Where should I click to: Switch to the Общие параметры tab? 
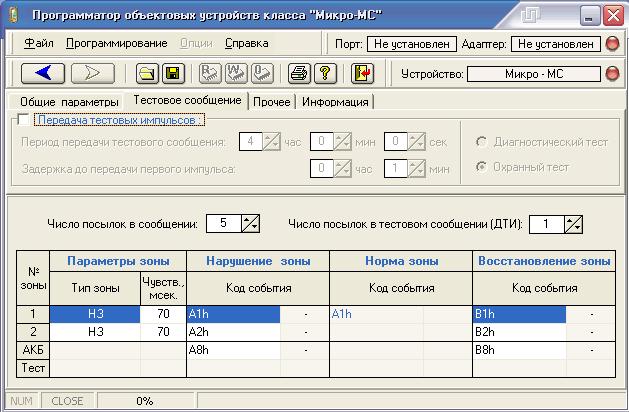pyautogui.click(x=69, y=102)
